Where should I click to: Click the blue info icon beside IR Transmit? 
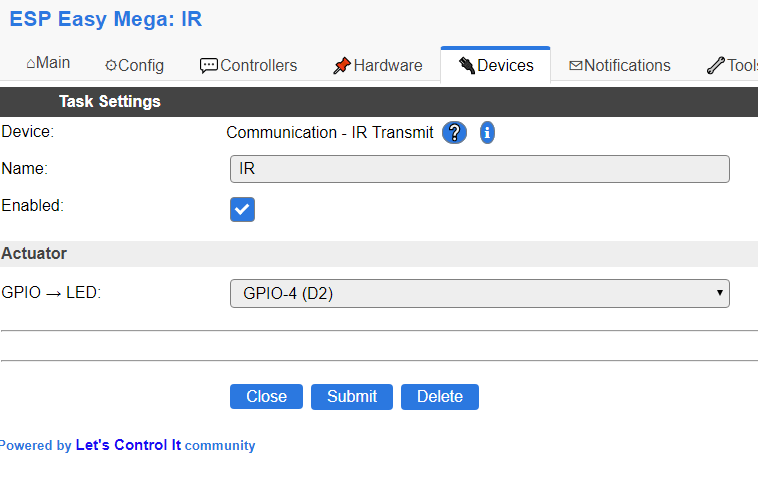click(x=487, y=132)
